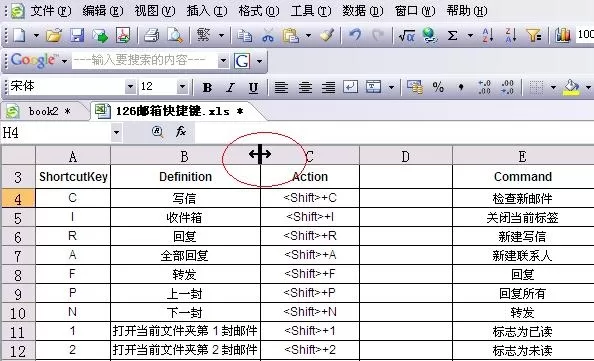Open the 格式(O) menu
This screenshot has width=594, height=361.
[x=259, y=11]
